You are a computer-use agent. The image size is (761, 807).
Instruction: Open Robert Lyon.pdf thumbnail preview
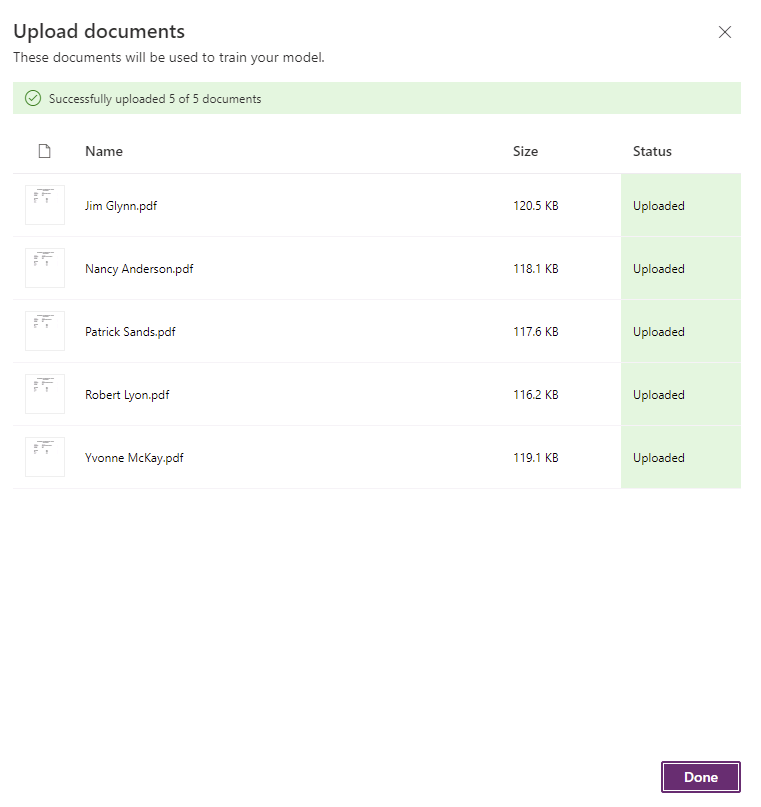coord(44,394)
